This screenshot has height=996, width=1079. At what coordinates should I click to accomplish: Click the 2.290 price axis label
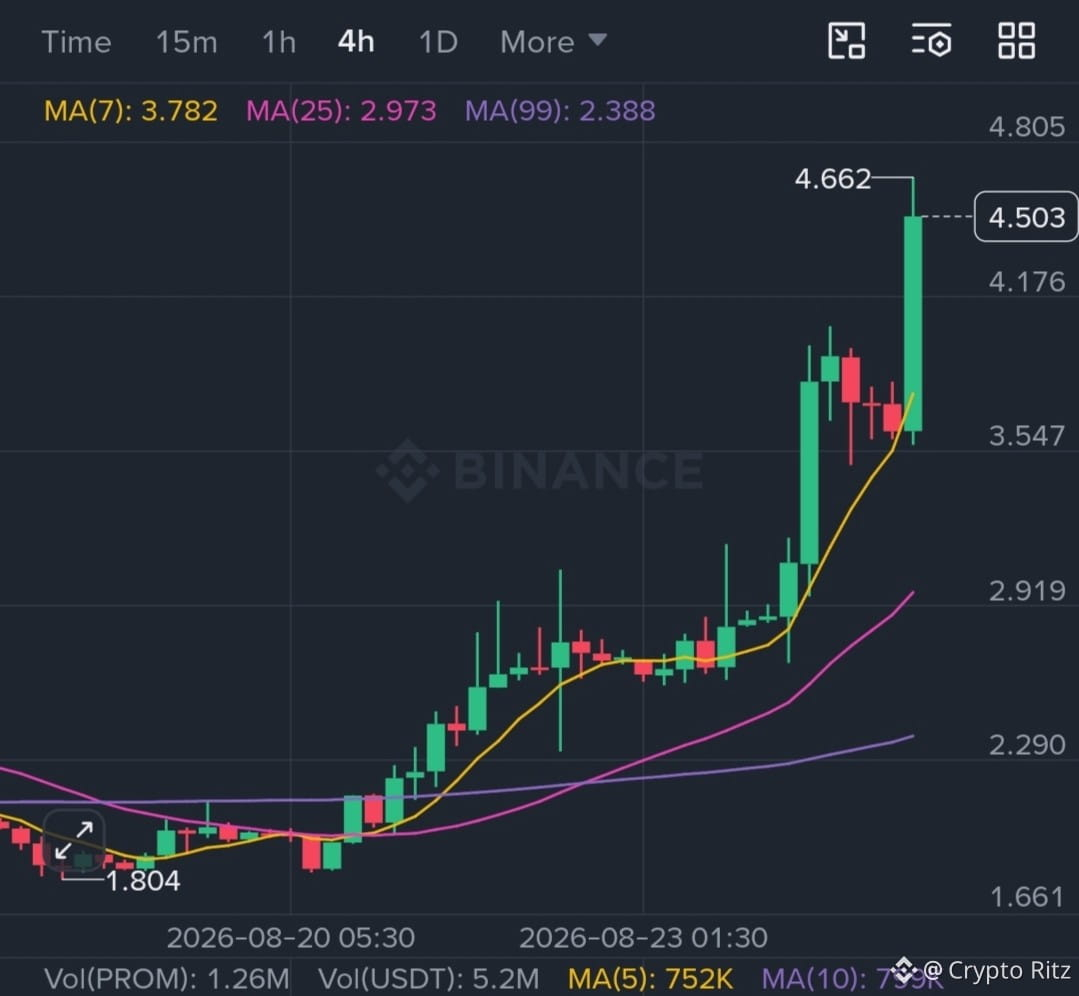pyautogui.click(x=1027, y=745)
